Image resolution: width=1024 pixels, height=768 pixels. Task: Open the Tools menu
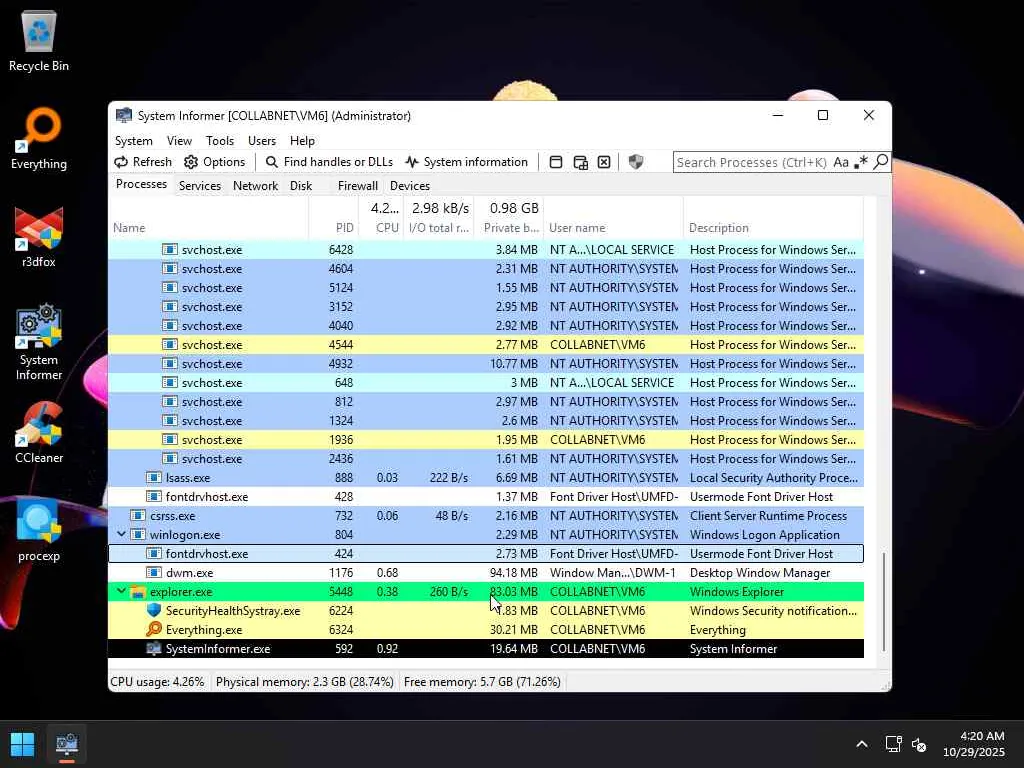(x=219, y=140)
